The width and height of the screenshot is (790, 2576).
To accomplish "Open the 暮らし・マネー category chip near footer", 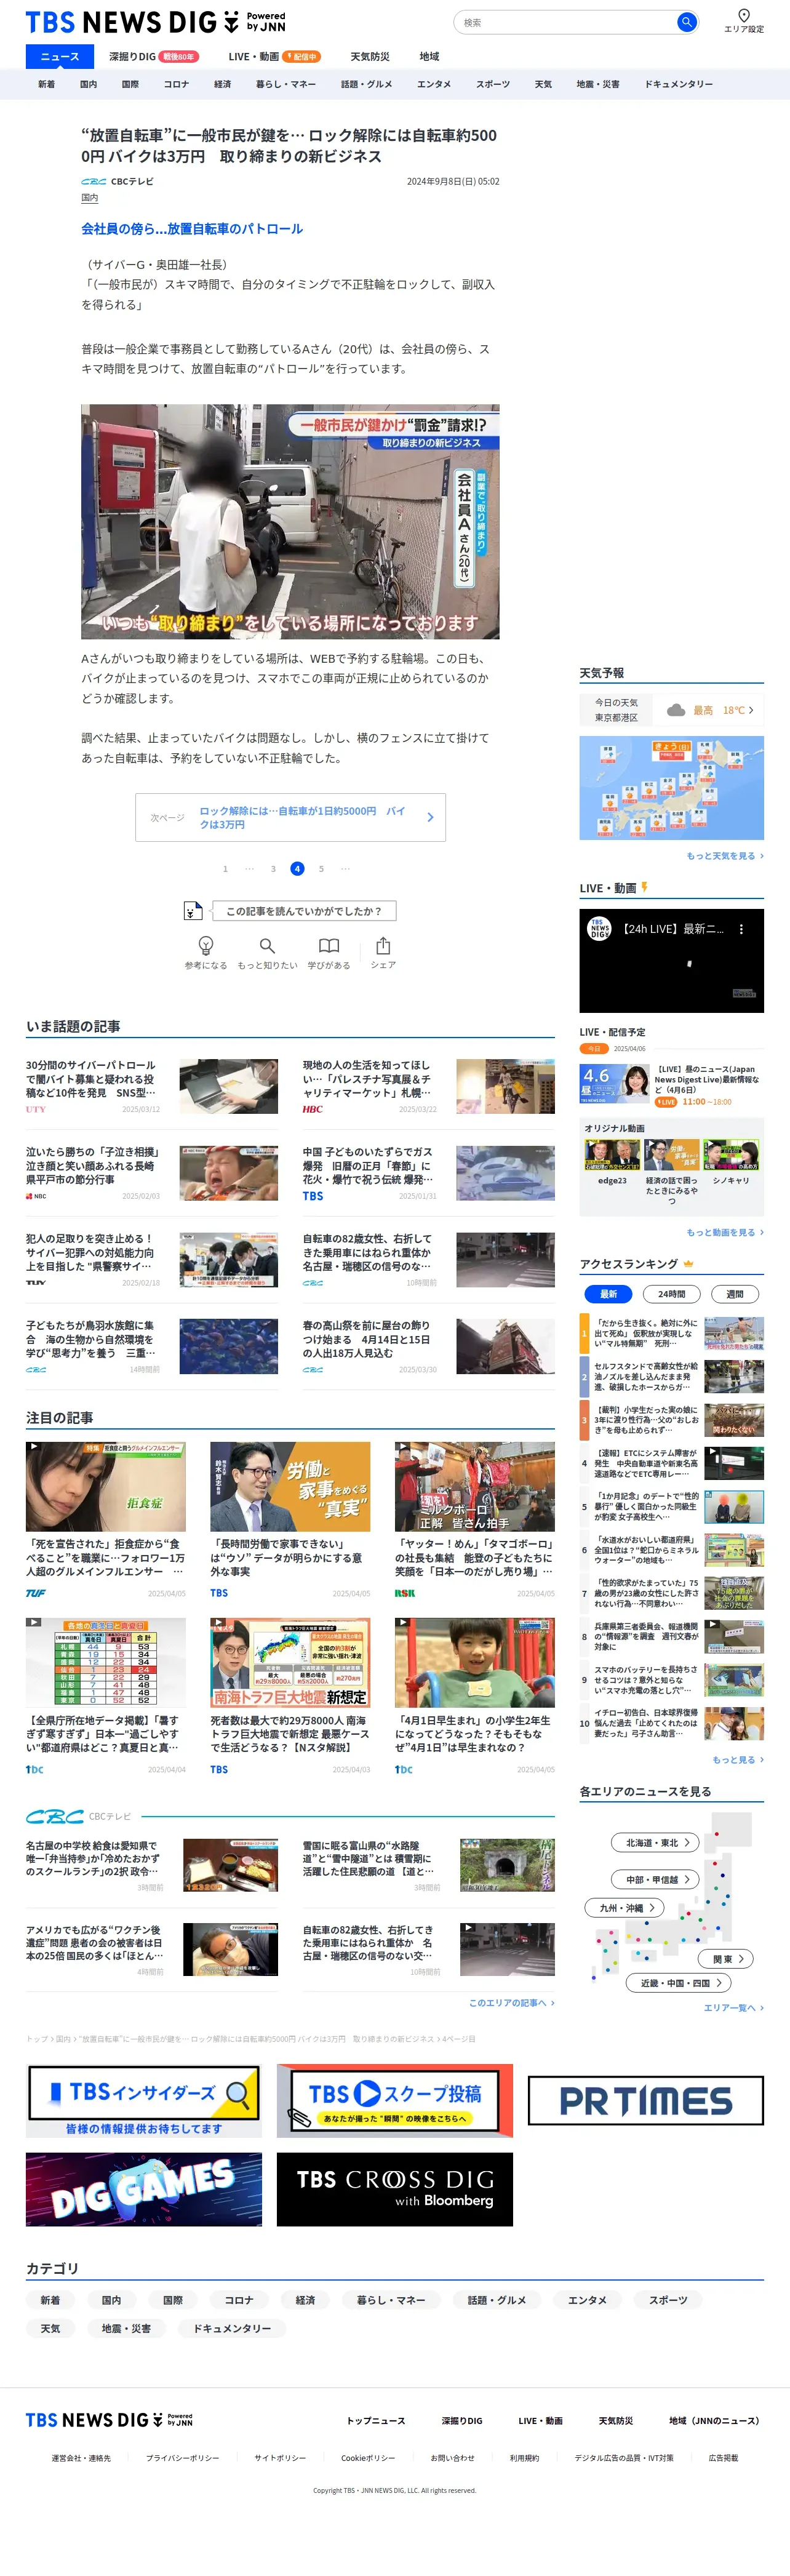I will pos(391,2300).
